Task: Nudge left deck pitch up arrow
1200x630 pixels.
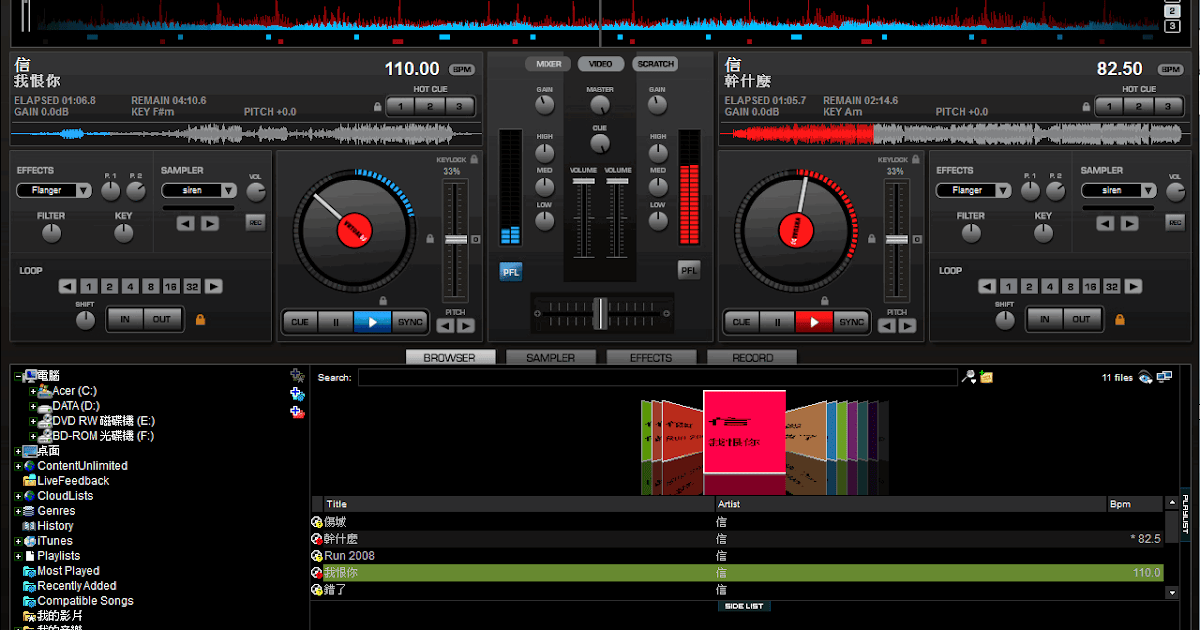Action: tap(465, 326)
